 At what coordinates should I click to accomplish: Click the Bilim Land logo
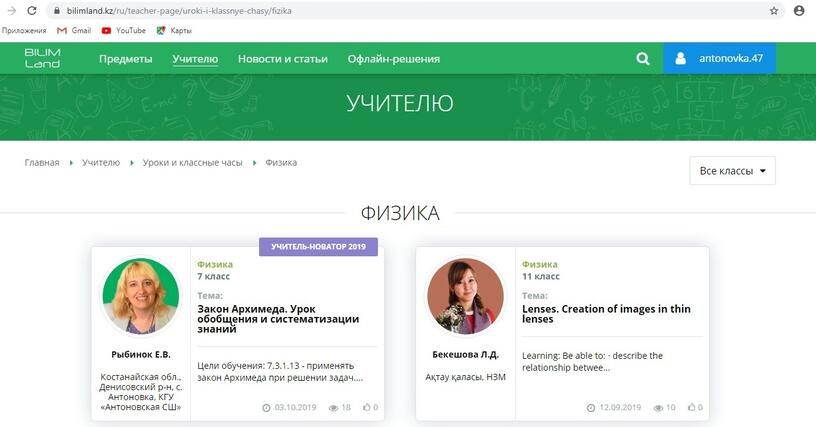coord(42,59)
